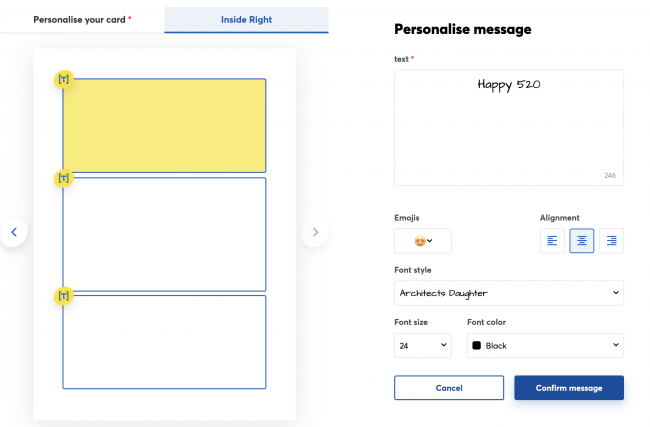Click into the Happy 520 message text area
The width and height of the screenshot is (650, 427).
[x=509, y=128]
